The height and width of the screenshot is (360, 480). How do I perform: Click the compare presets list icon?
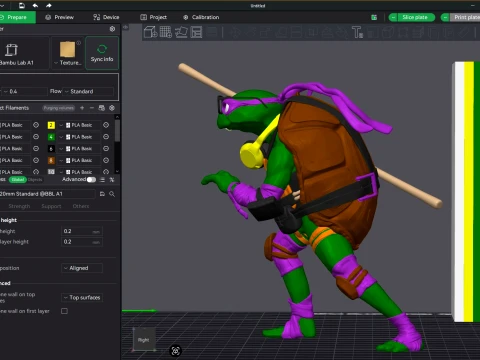(102, 180)
